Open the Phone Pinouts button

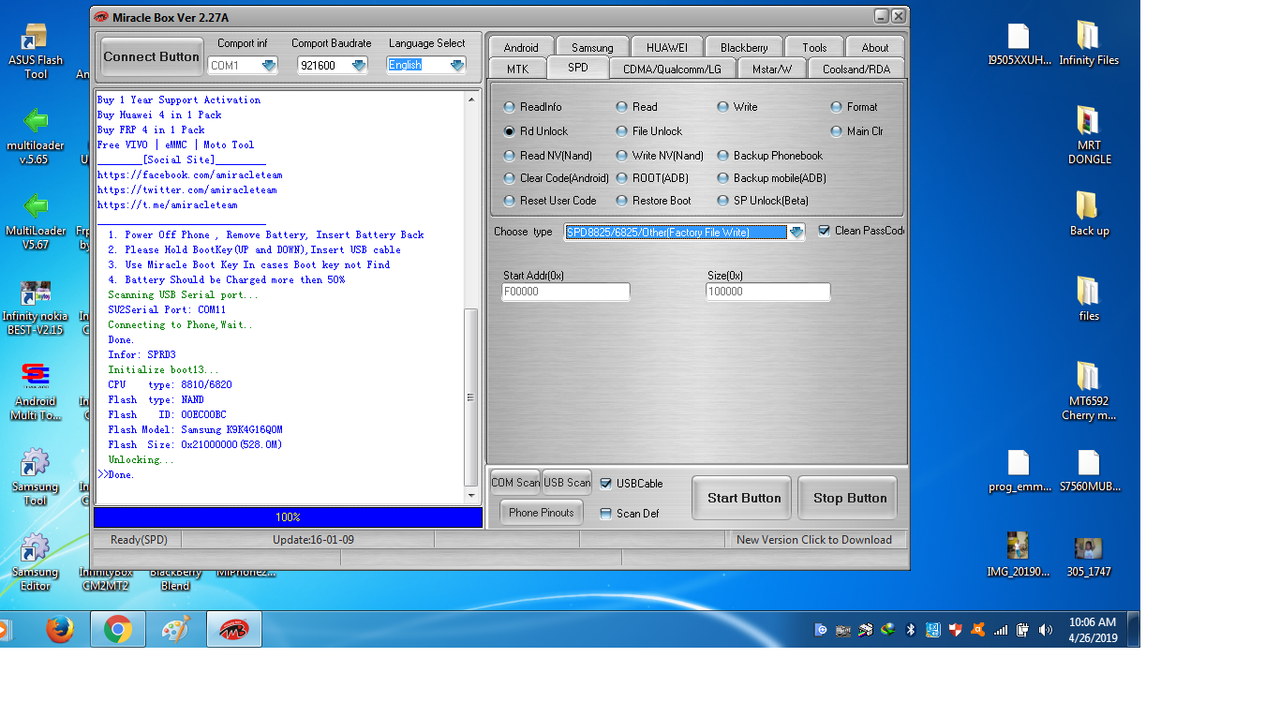tap(541, 513)
